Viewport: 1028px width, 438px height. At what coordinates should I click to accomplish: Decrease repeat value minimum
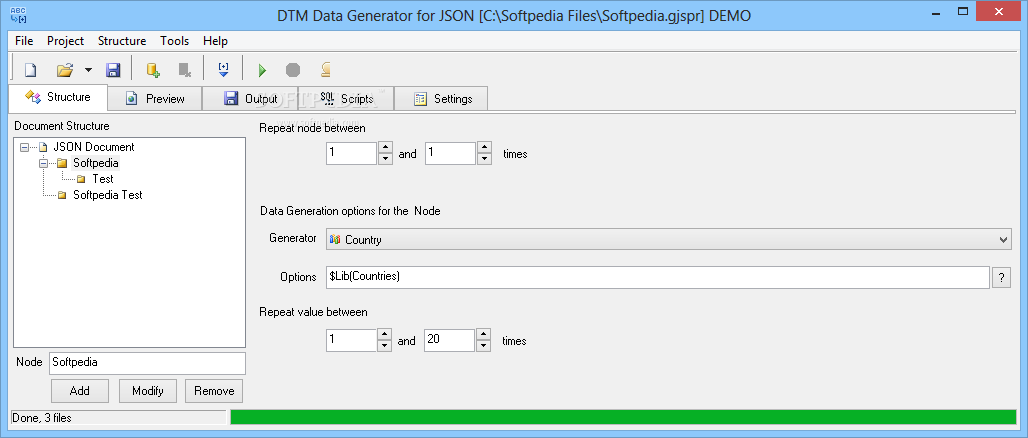click(x=385, y=346)
